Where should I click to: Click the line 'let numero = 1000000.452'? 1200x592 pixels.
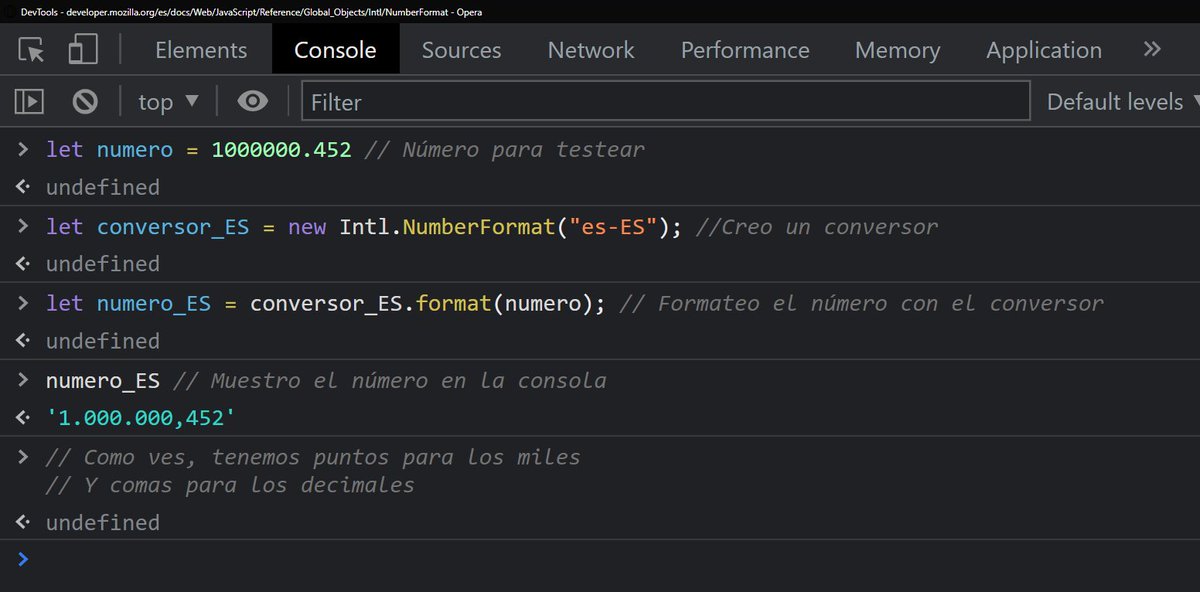click(199, 150)
